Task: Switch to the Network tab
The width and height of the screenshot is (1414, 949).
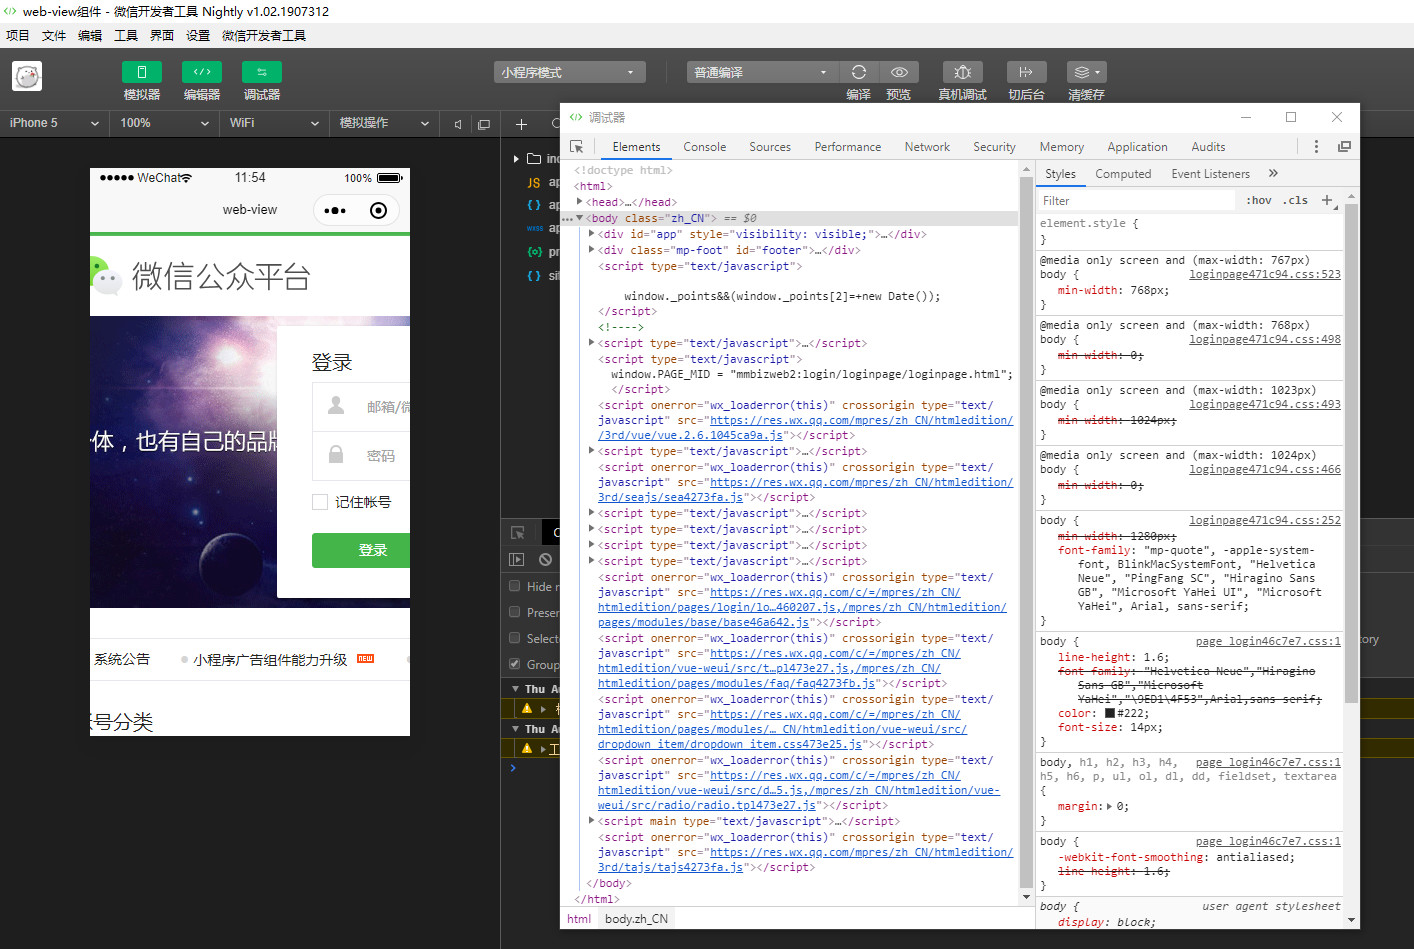Action: pyautogui.click(x=927, y=147)
